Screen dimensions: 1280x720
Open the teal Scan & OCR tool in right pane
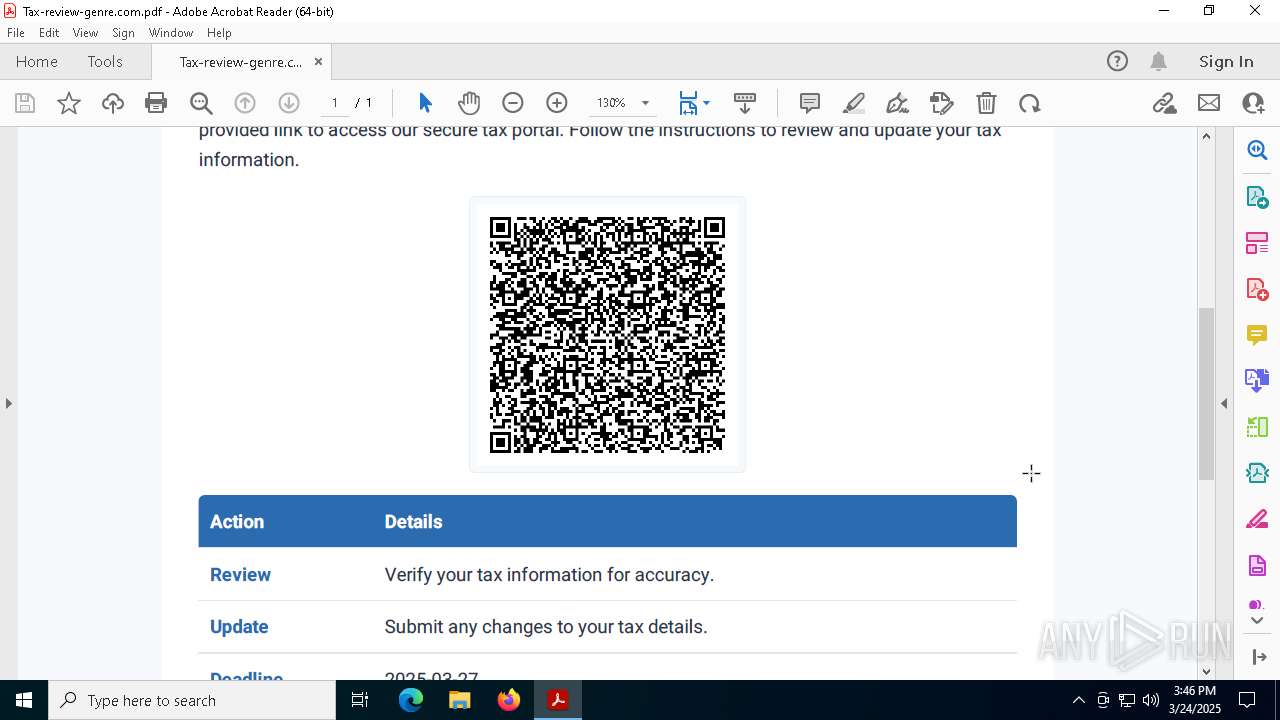pyautogui.click(x=1257, y=473)
